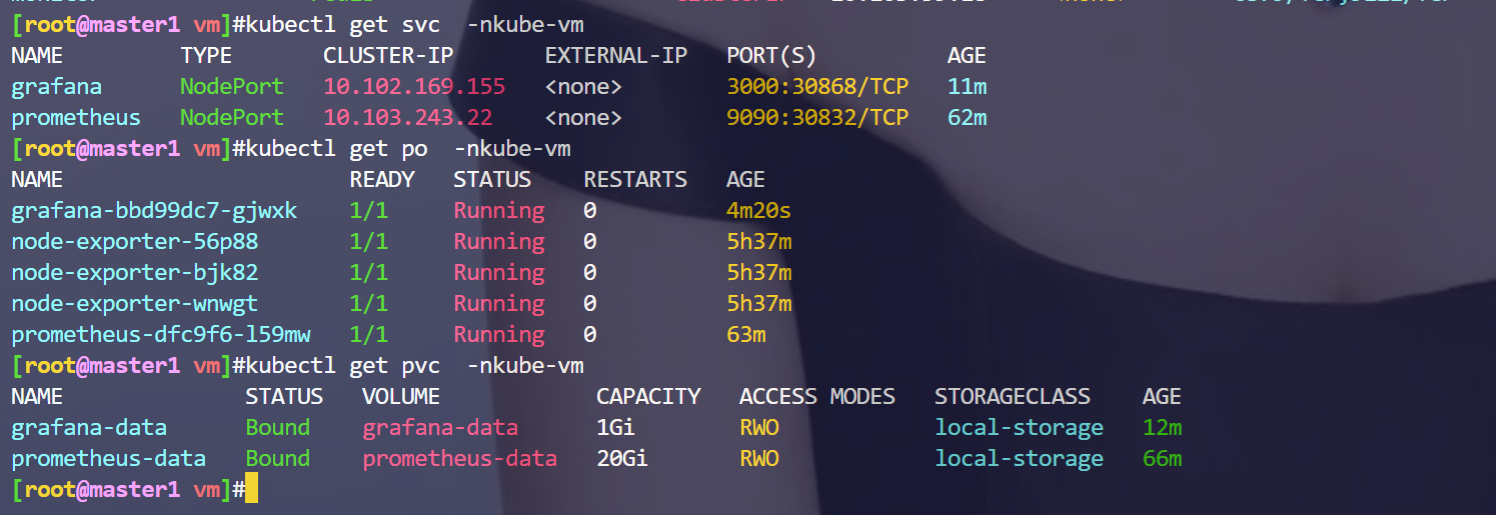Click the NodePort type of grafana service
The image size is (1496, 515).
pos(232,87)
